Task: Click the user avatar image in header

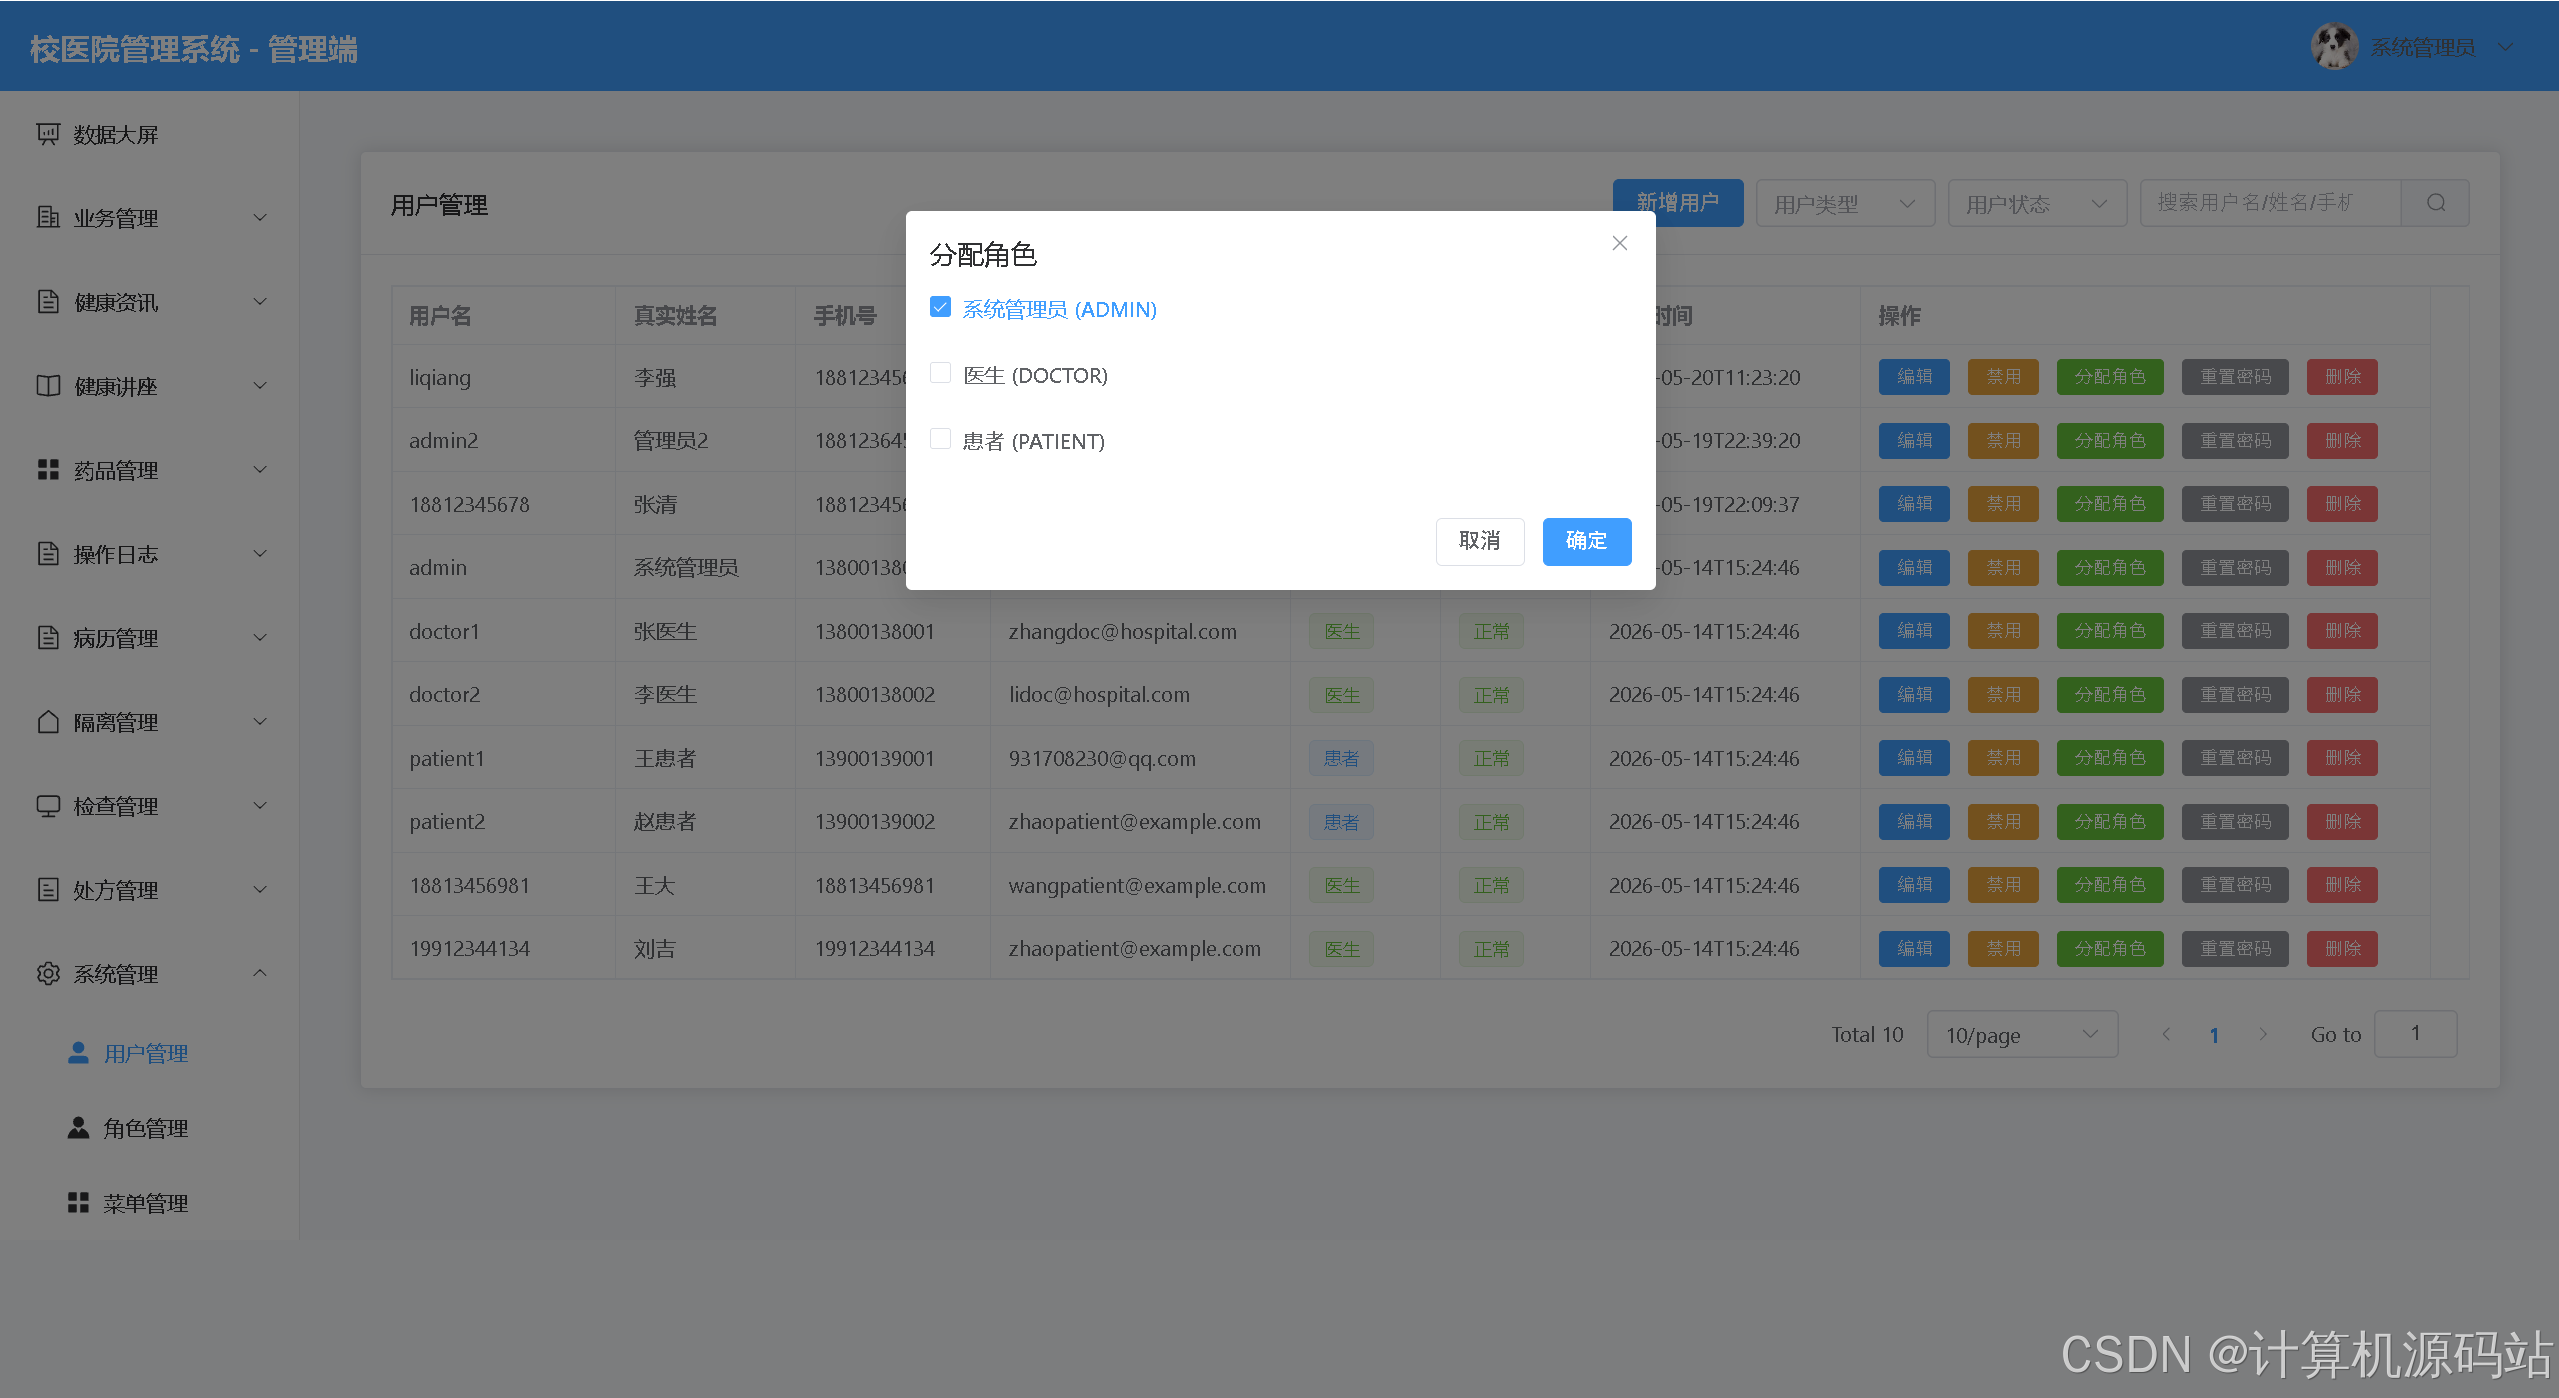Action: coord(2334,47)
